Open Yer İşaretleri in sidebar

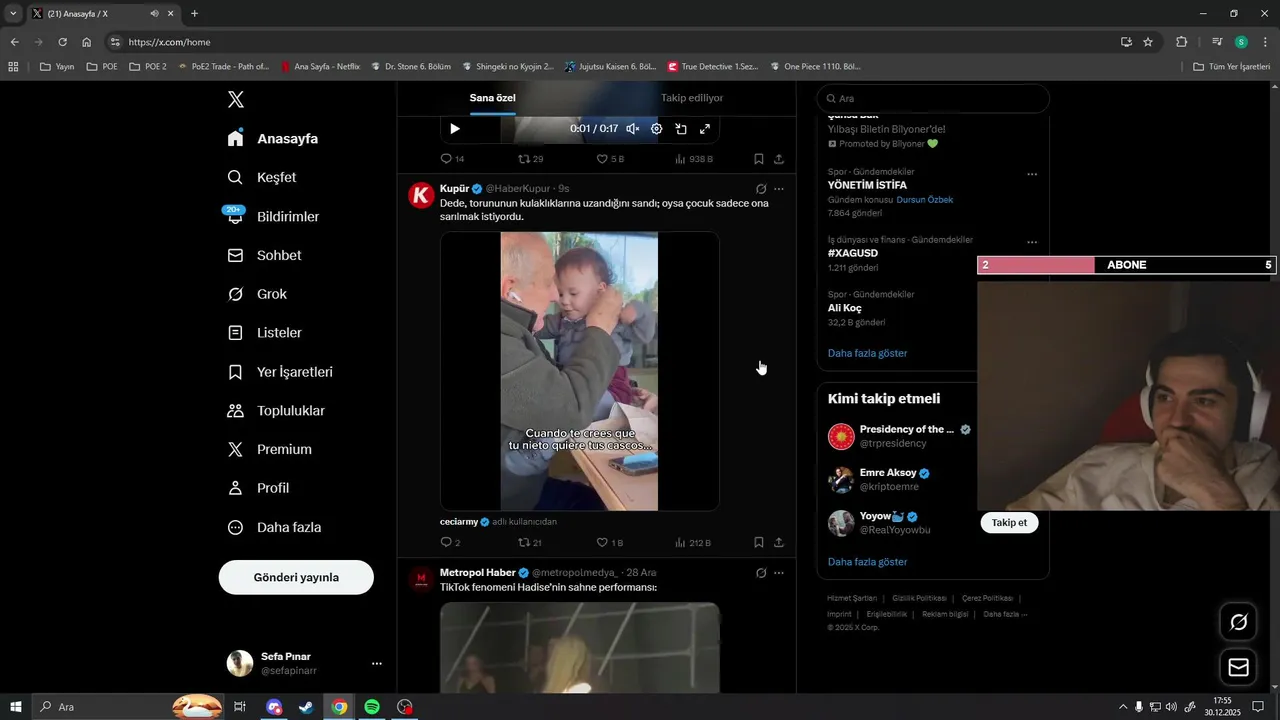(x=280, y=372)
